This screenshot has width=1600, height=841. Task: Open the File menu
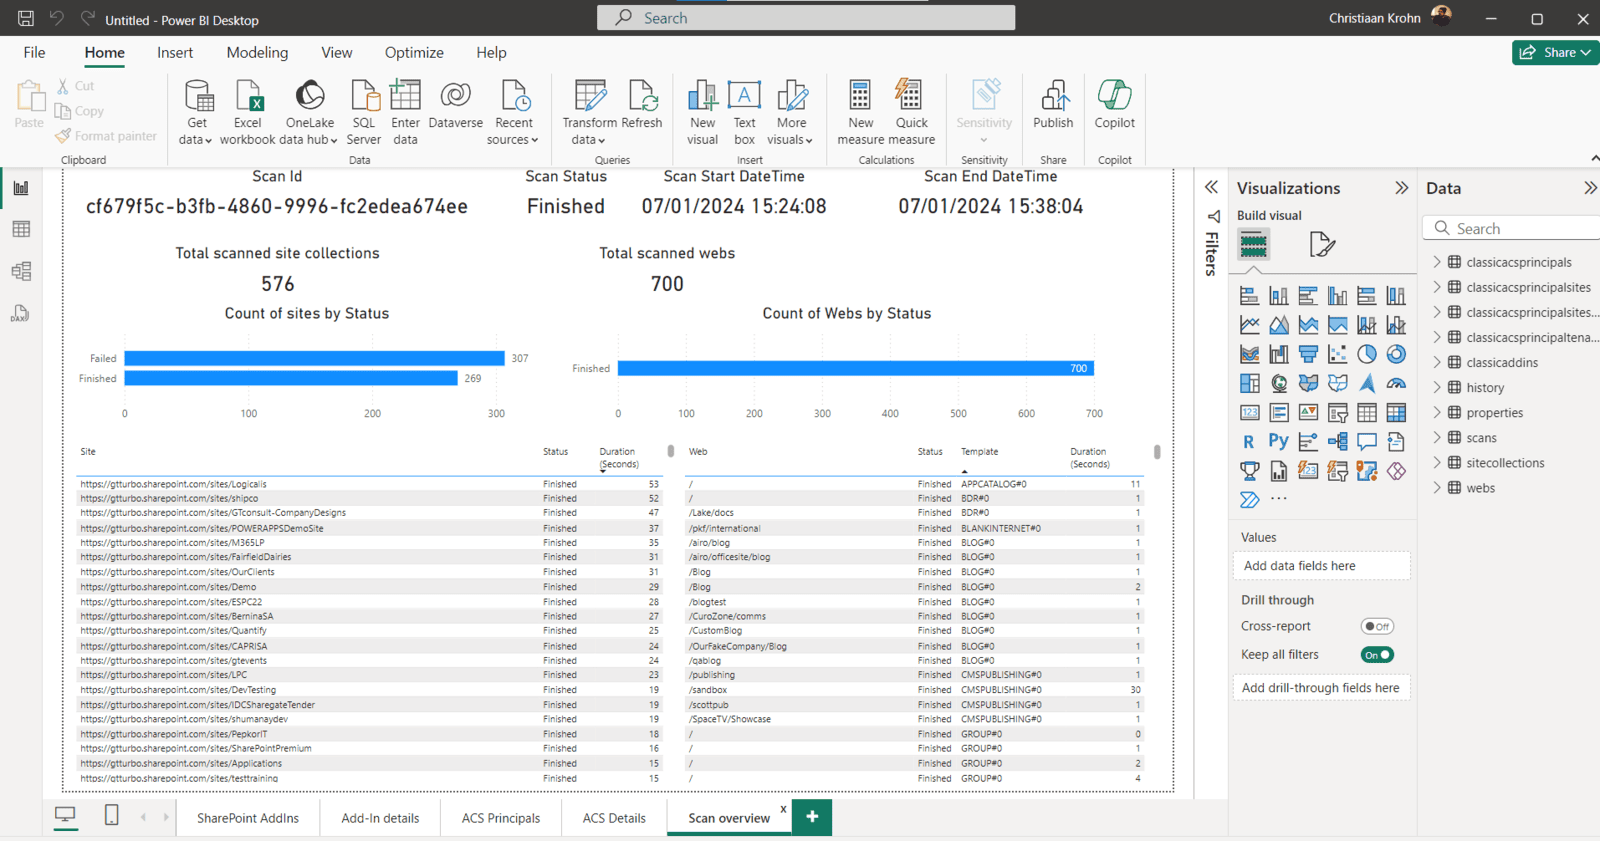(34, 53)
